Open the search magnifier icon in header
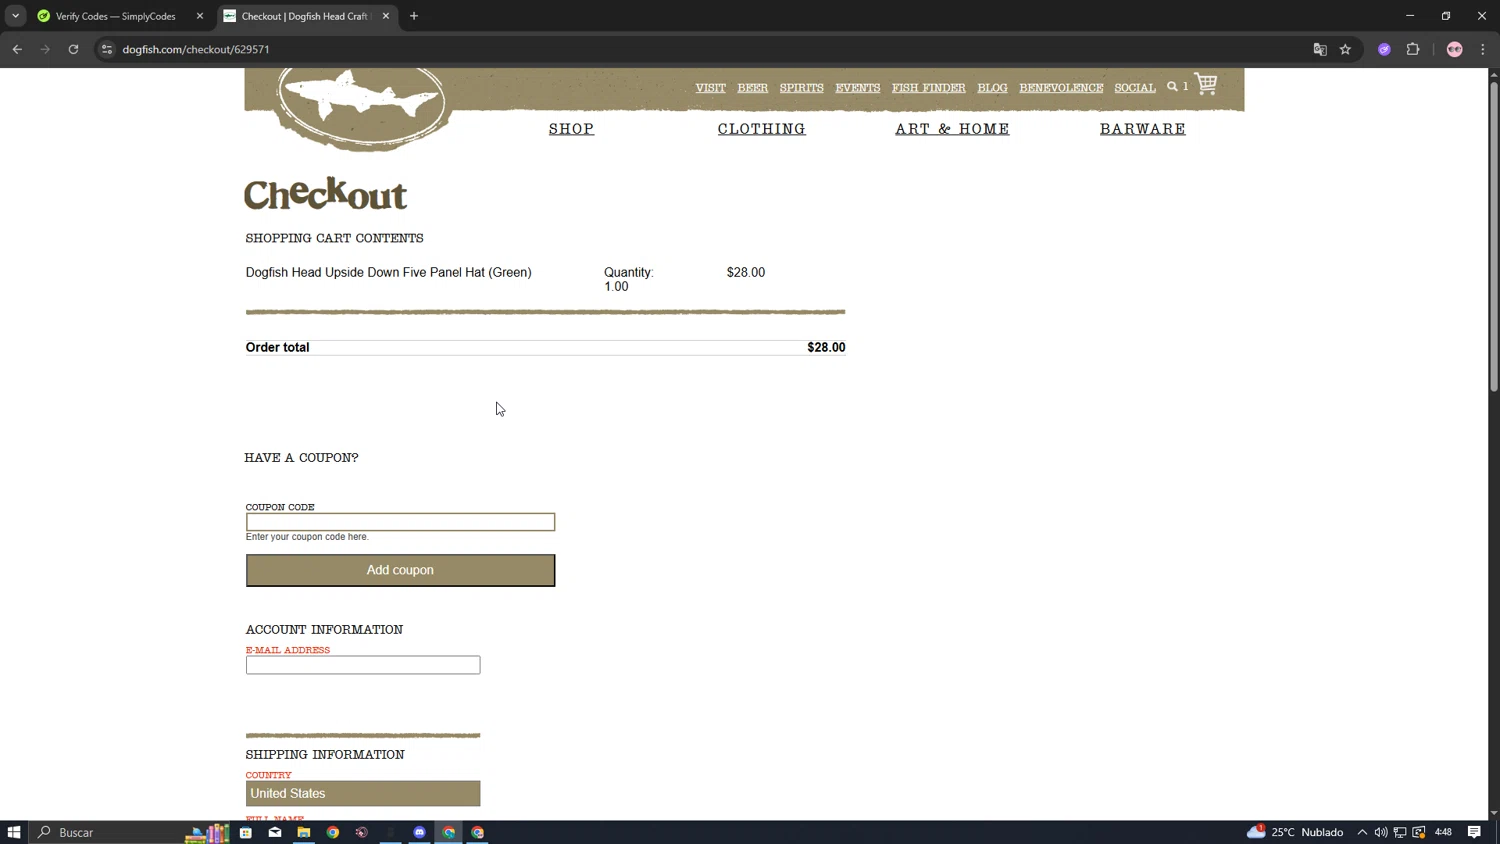This screenshot has height=844, width=1500. tap(1172, 87)
